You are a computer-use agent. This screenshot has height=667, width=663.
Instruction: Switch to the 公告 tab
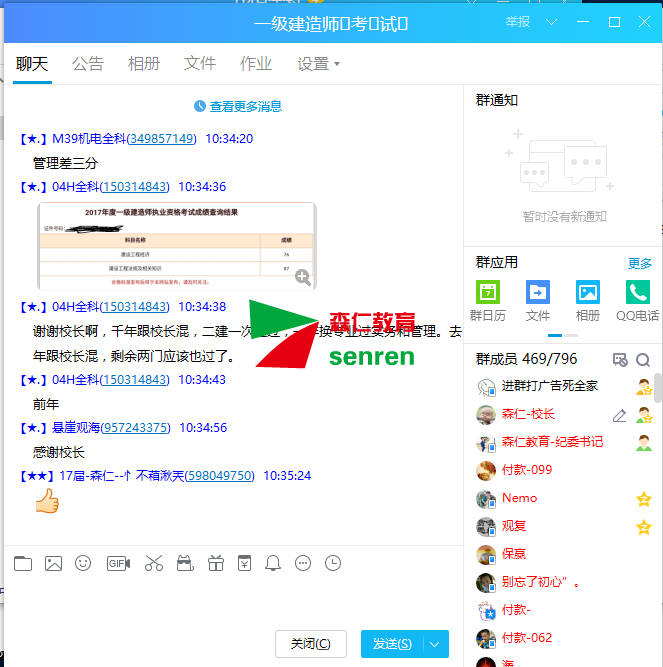88,64
